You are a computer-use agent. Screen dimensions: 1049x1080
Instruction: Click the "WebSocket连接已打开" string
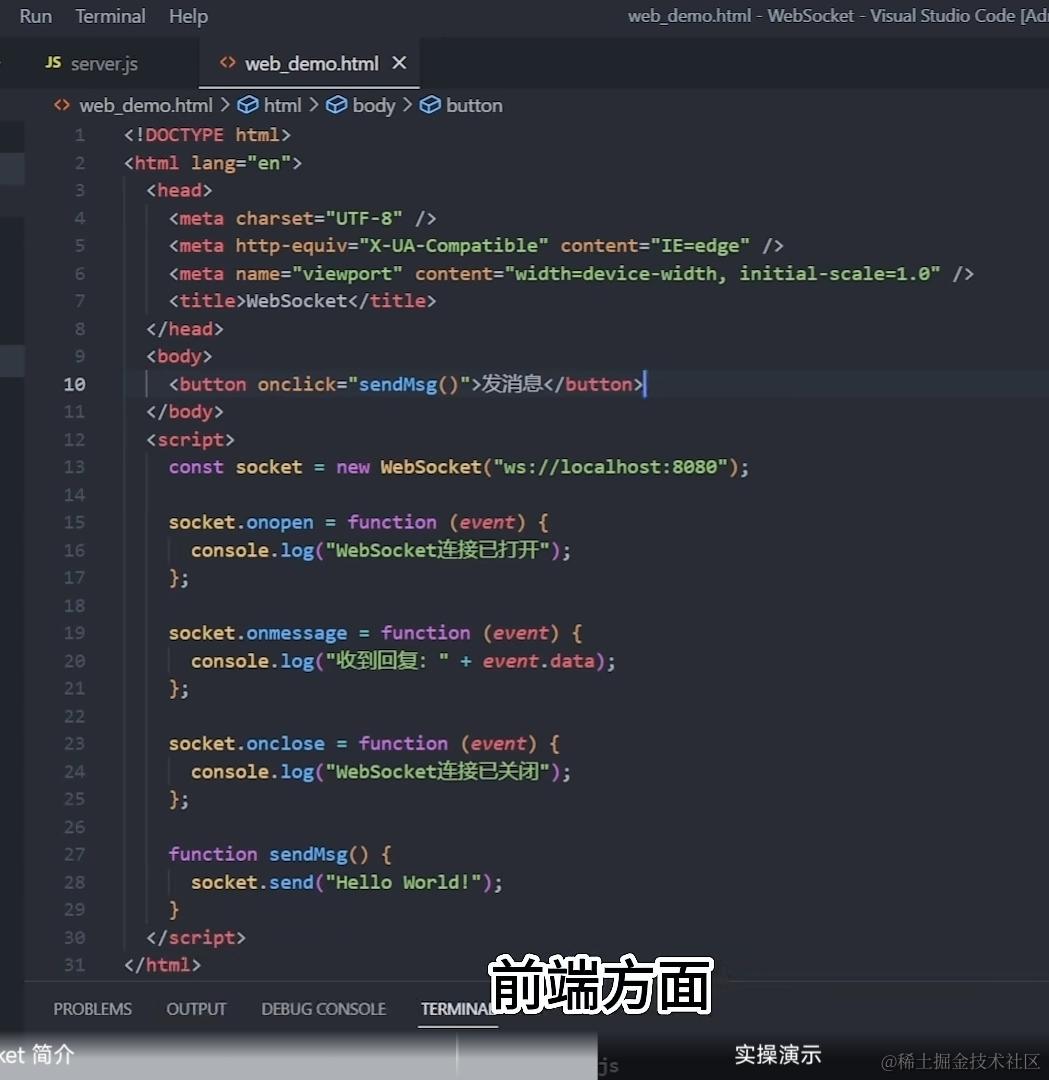437,550
